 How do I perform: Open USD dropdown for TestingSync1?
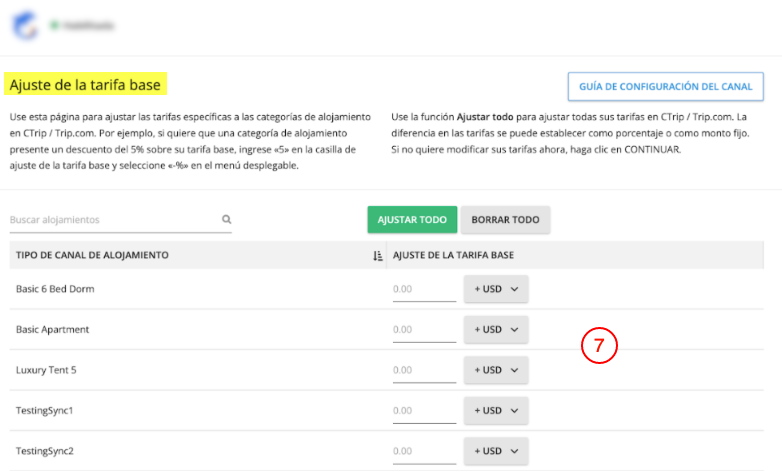tap(495, 410)
